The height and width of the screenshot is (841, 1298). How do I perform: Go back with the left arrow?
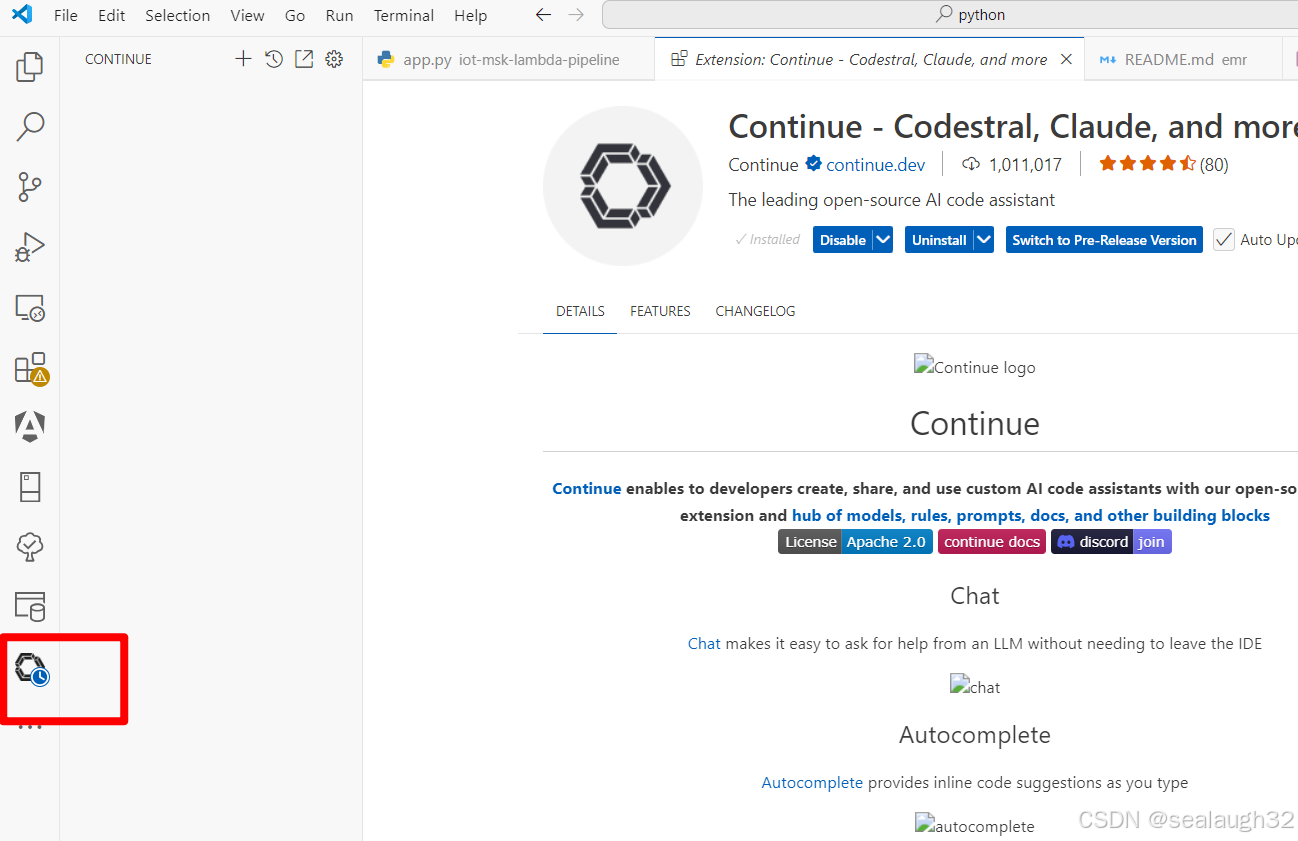tap(543, 15)
